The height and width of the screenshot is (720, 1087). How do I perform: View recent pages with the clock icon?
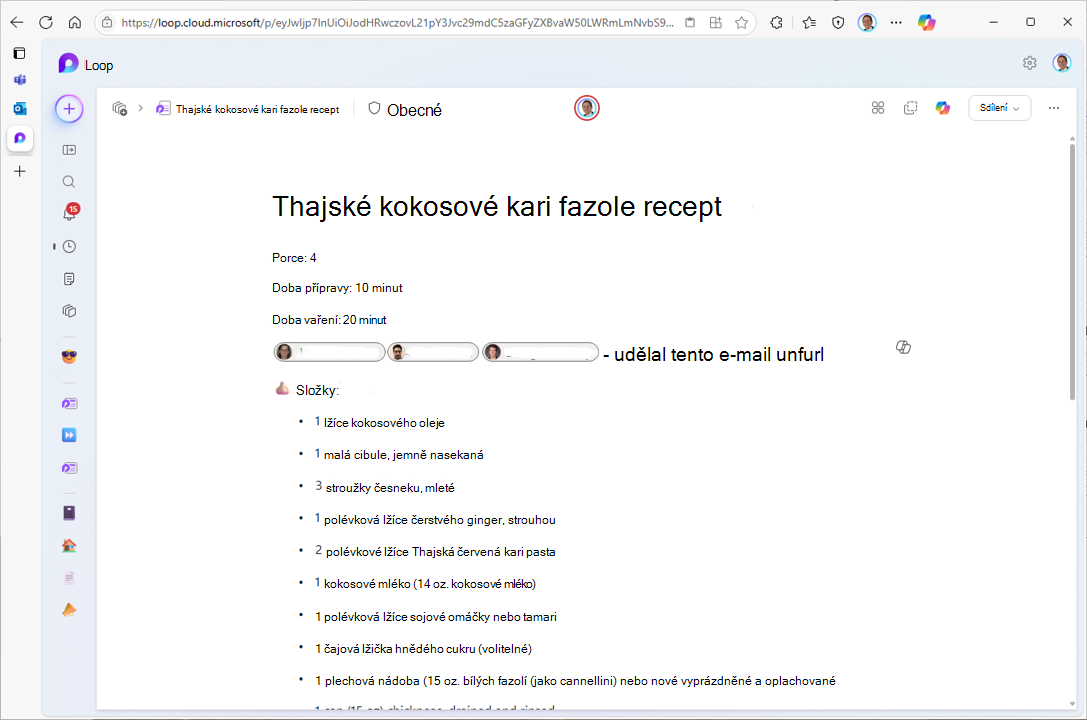(68, 245)
